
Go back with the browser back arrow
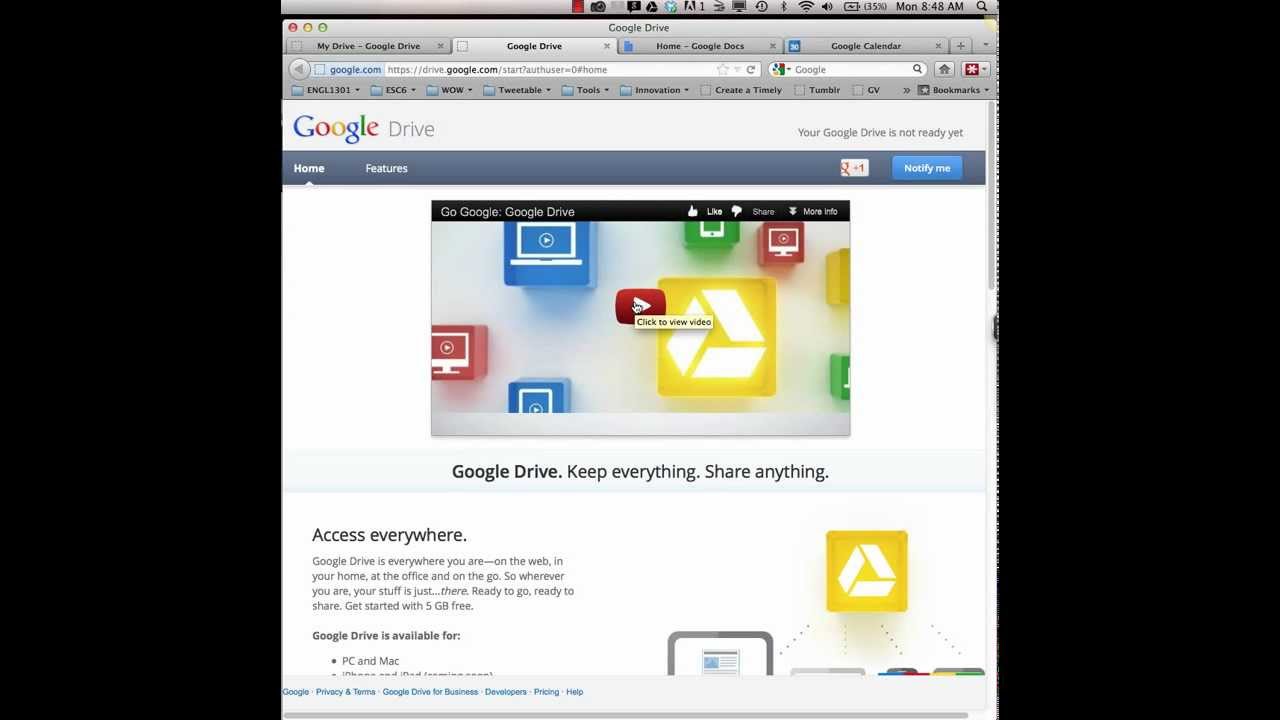(x=299, y=69)
